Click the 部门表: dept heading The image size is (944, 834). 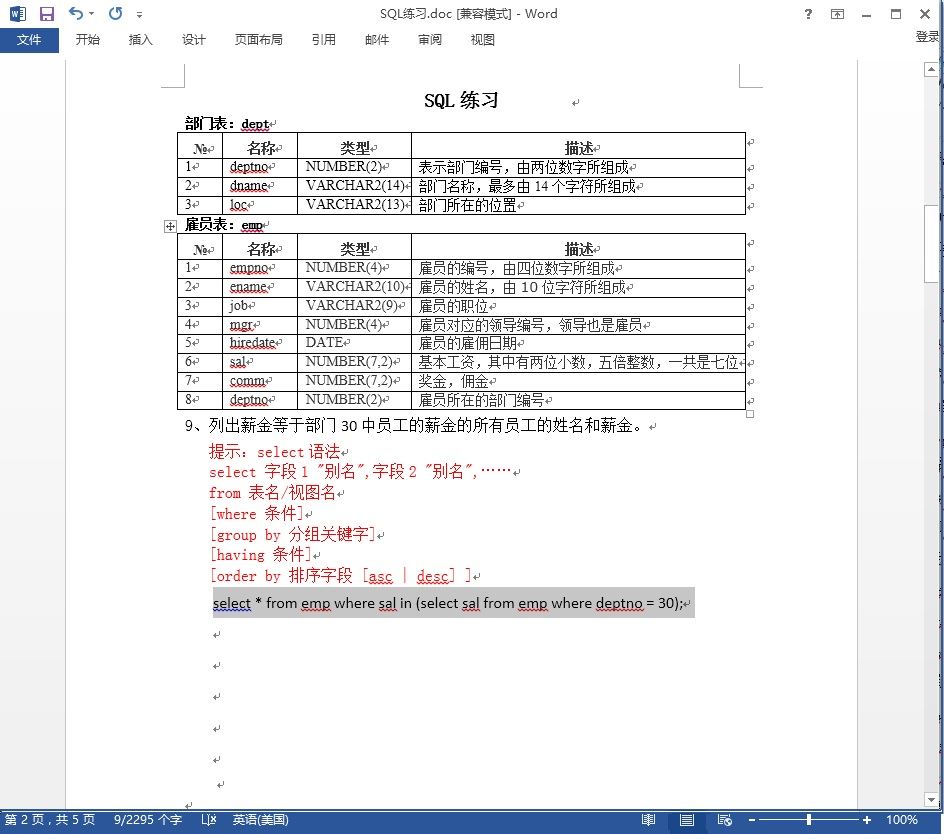tap(226, 124)
